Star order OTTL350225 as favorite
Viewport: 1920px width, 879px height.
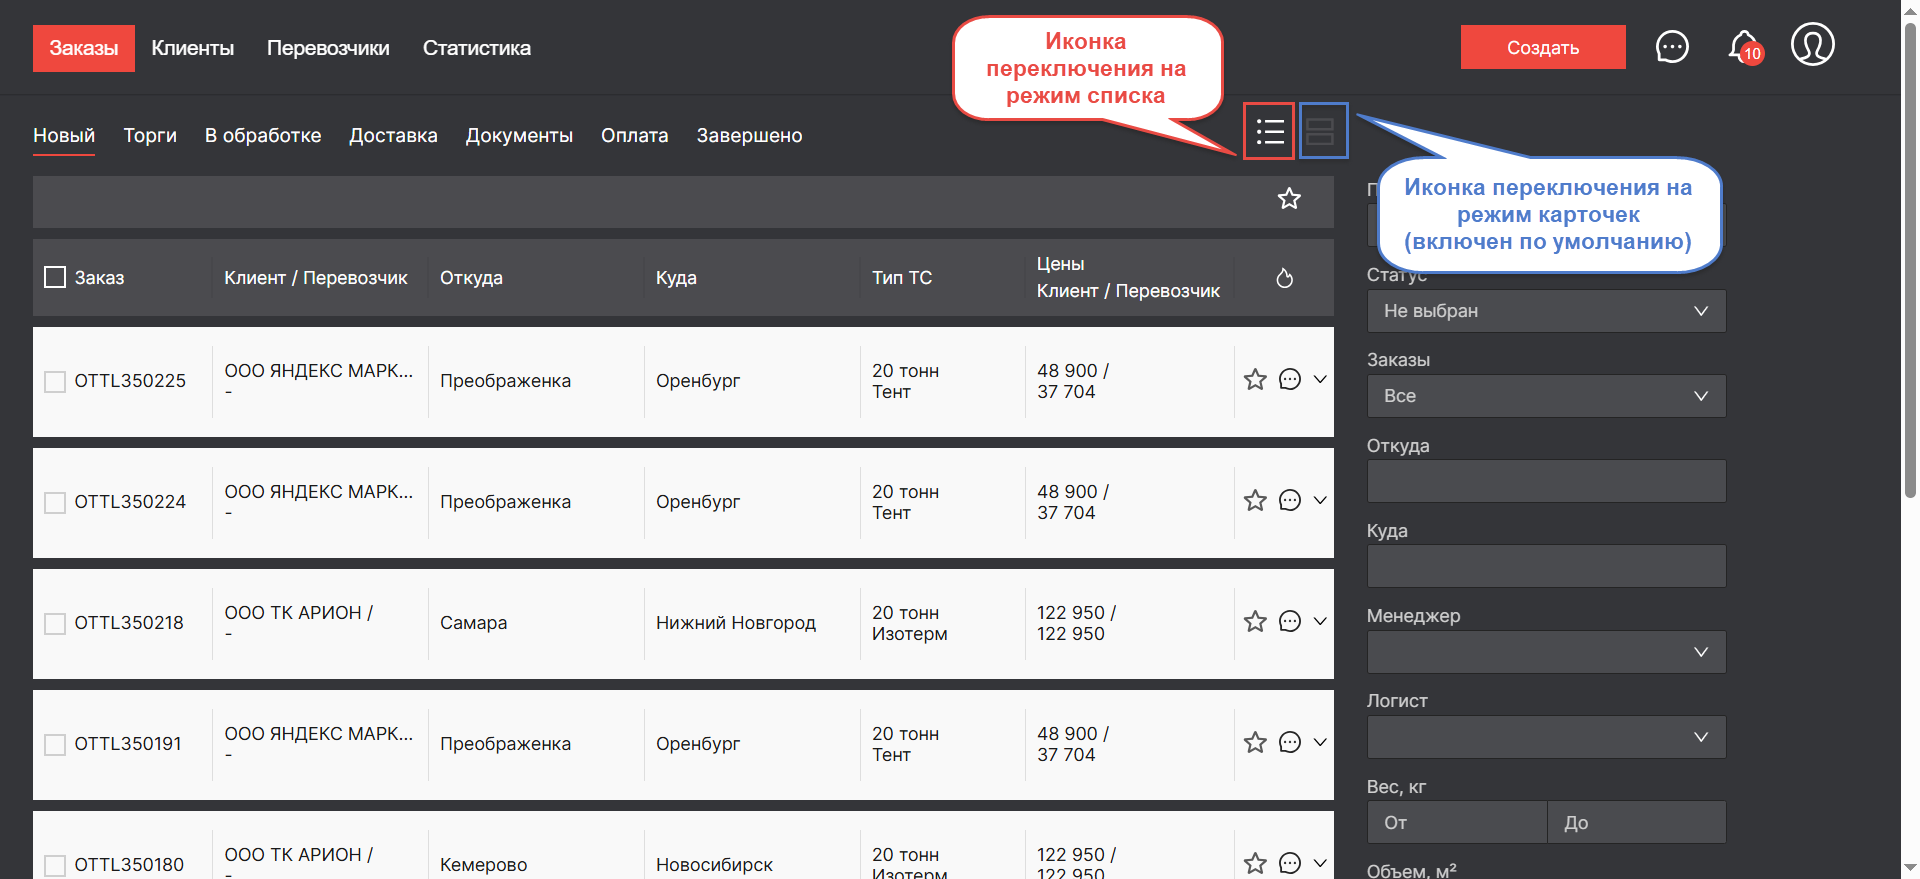(1255, 380)
